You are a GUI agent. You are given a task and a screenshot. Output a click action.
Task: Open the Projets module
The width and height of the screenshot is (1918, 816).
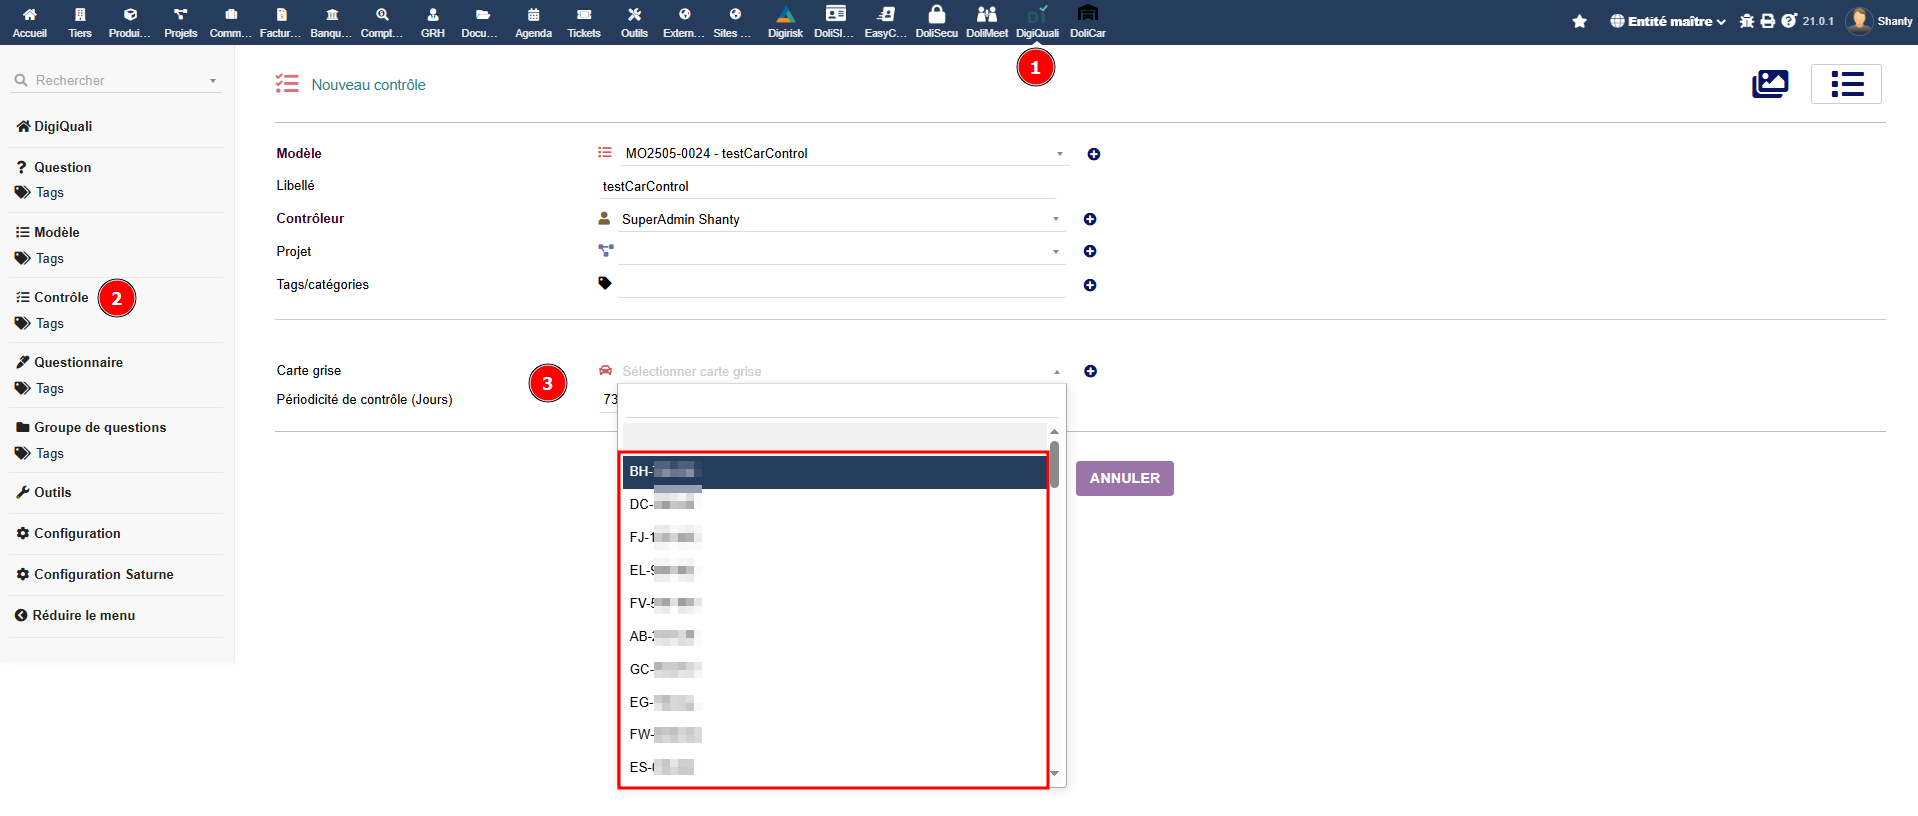click(181, 22)
